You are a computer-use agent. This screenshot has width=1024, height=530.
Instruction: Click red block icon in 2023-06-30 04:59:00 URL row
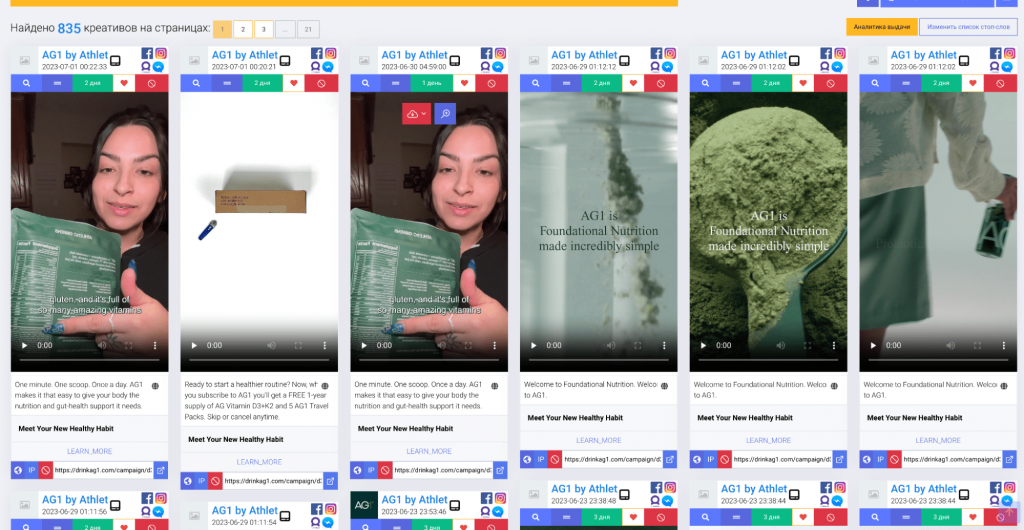click(385, 470)
